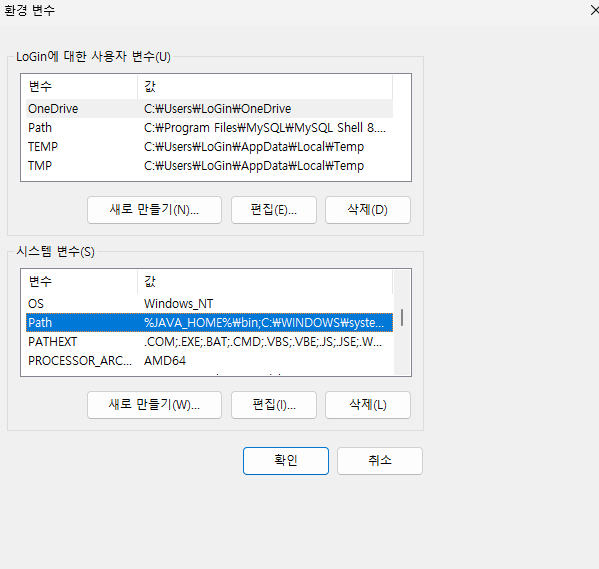Cancel with the 취소 button
Viewport: 599px width, 569px height.
(380, 461)
